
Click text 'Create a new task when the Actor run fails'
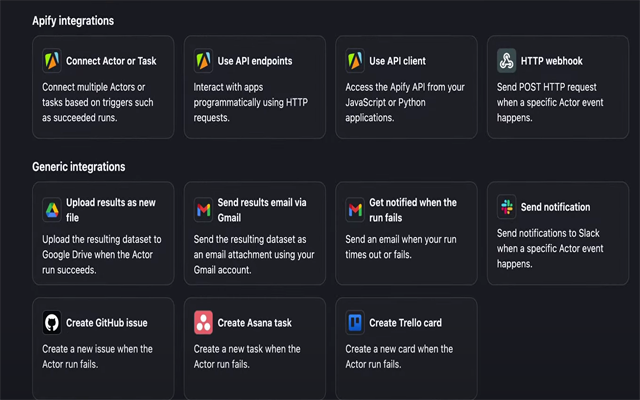247,356
